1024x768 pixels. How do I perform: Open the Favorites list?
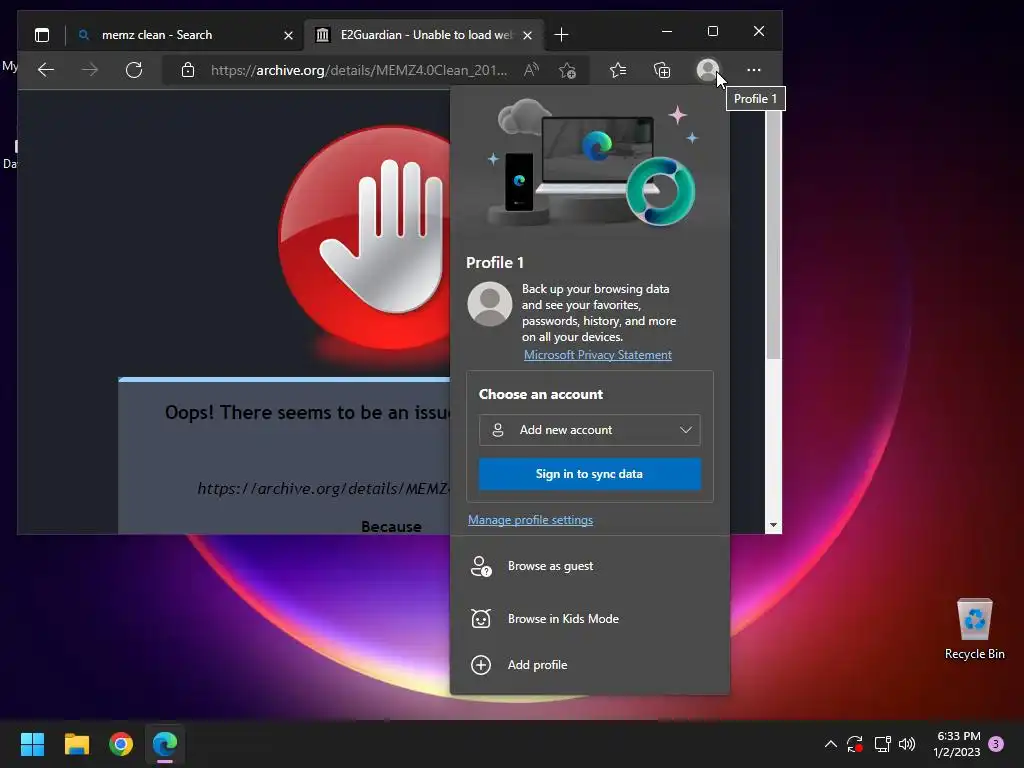[618, 70]
